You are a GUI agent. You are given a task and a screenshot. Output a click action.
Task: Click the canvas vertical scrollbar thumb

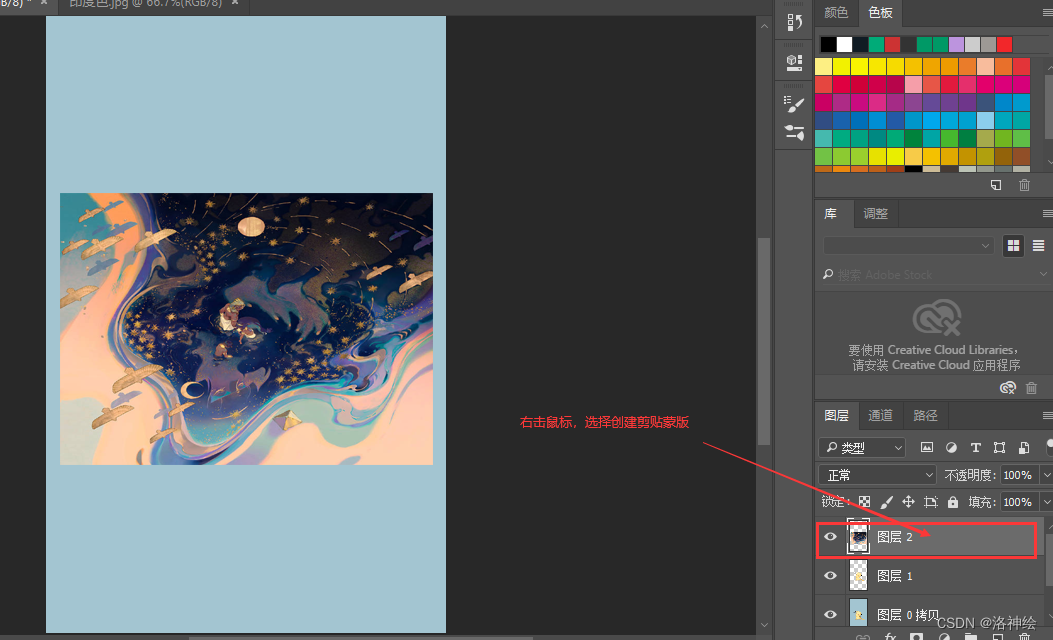(764, 341)
